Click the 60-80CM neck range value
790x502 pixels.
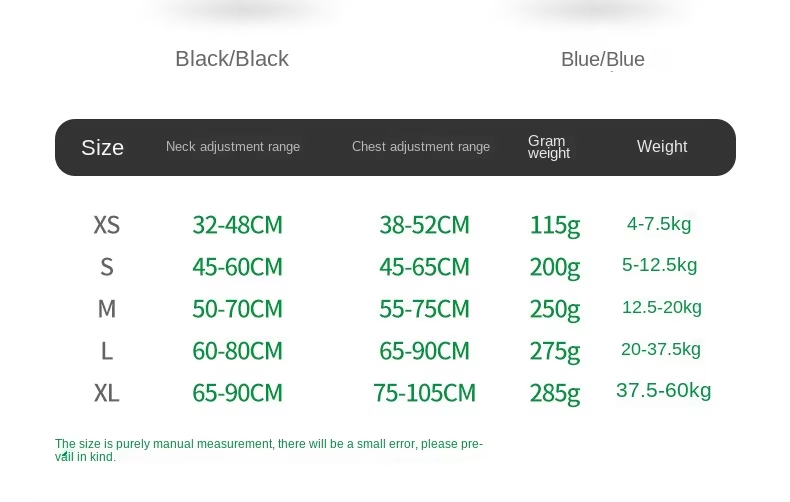pos(238,351)
